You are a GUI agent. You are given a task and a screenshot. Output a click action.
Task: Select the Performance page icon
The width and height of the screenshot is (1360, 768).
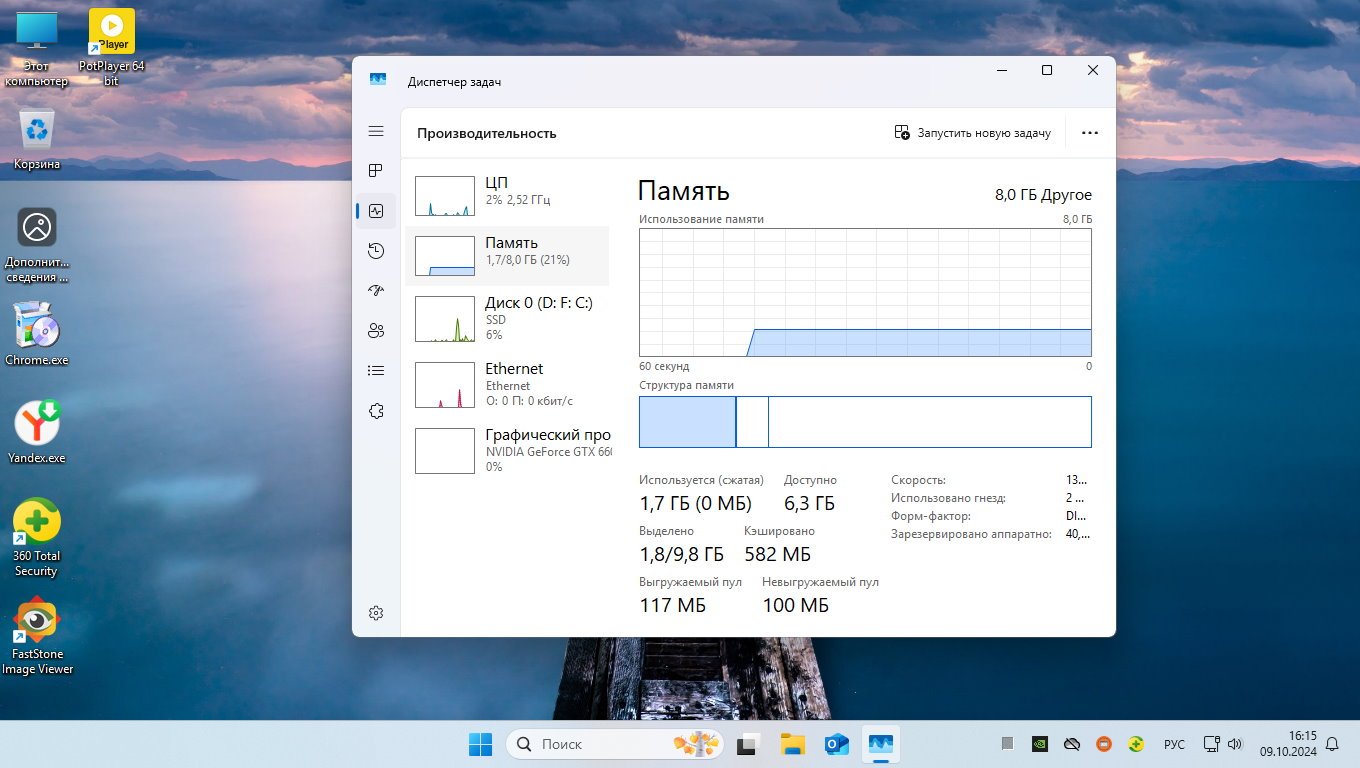coord(376,211)
